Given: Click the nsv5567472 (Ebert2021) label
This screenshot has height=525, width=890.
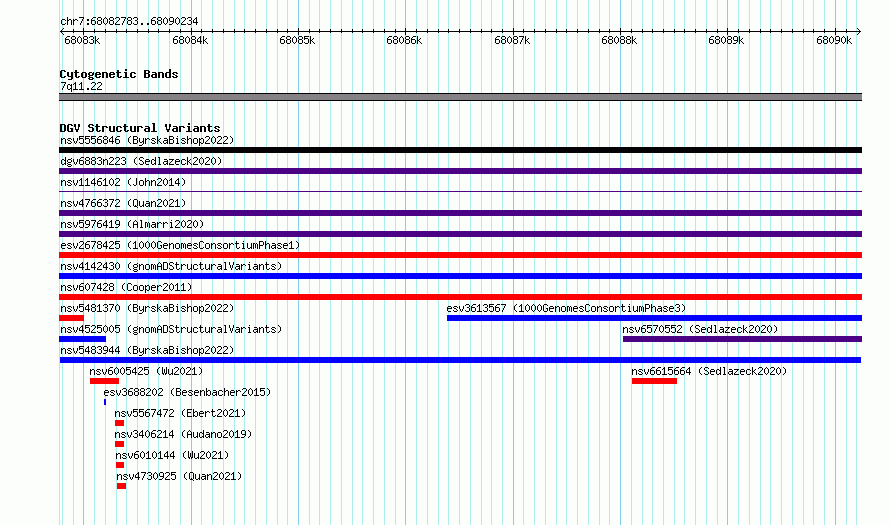Looking at the screenshot, I should [x=180, y=413].
